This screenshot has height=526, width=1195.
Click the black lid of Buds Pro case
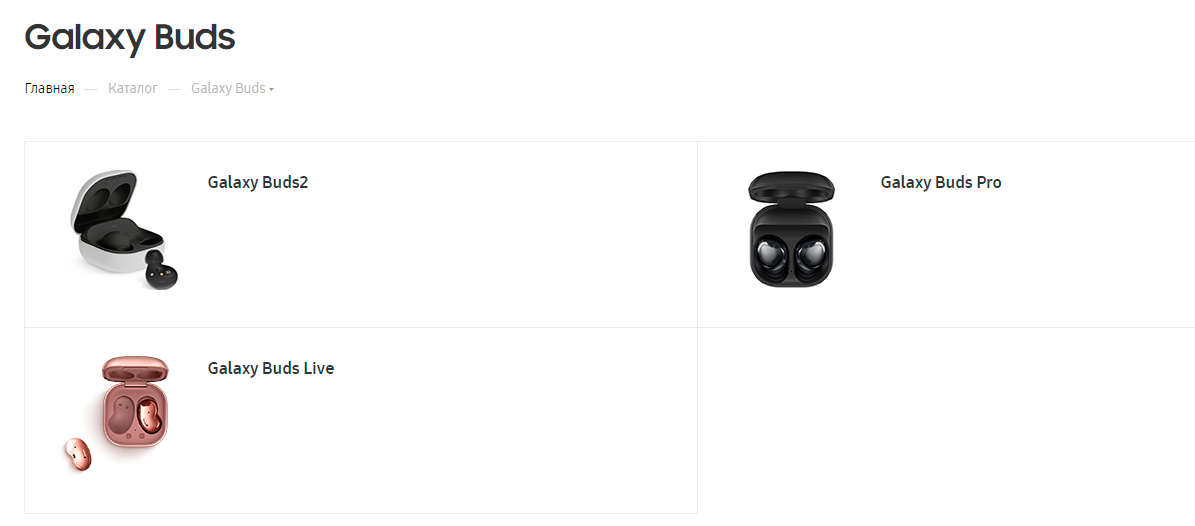(791, 186)
